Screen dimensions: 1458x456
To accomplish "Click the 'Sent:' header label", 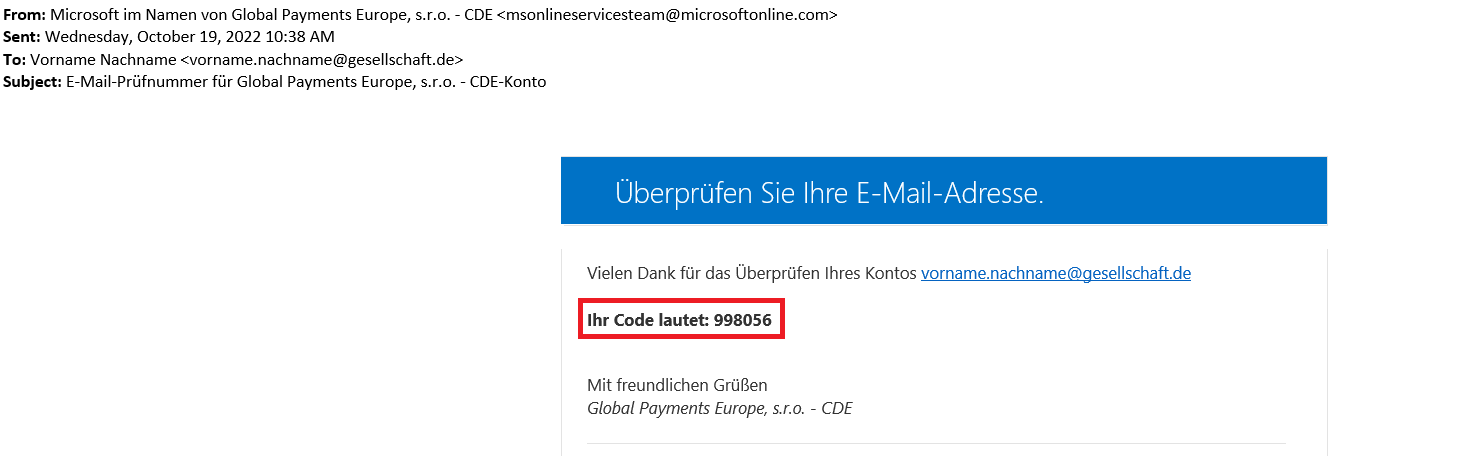I will 22,37.
